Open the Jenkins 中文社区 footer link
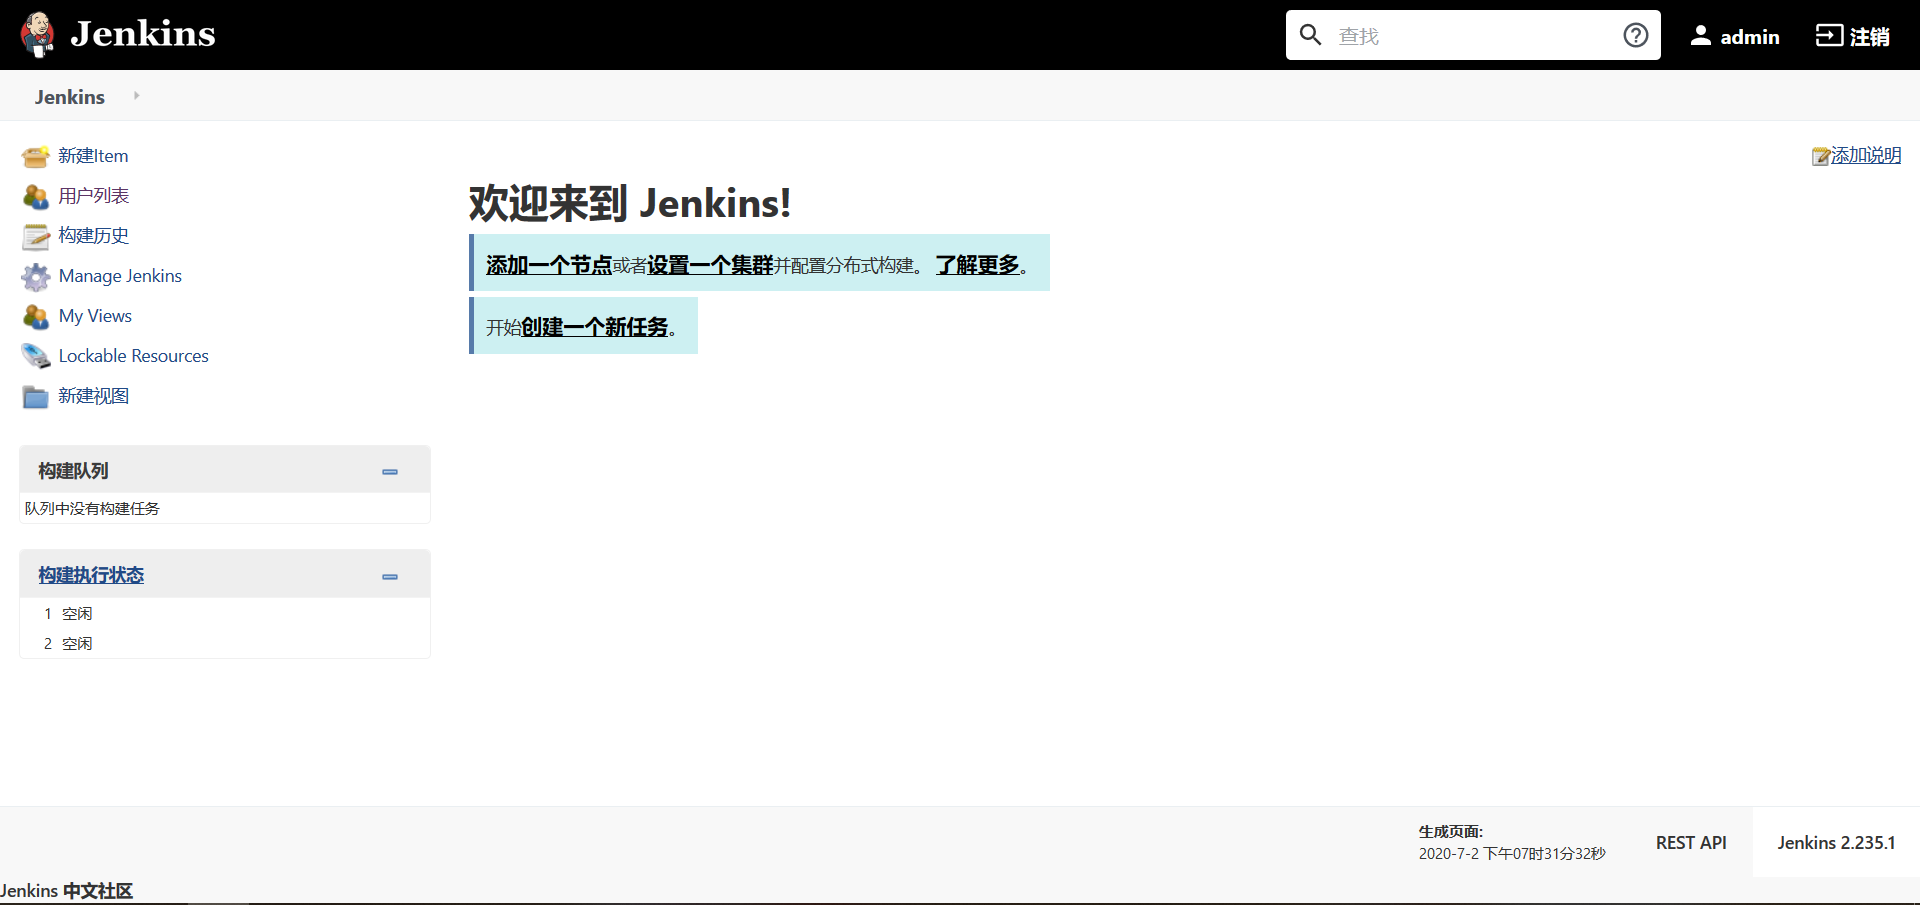Viewport: 1920px width, 905px height. [67, 891]
